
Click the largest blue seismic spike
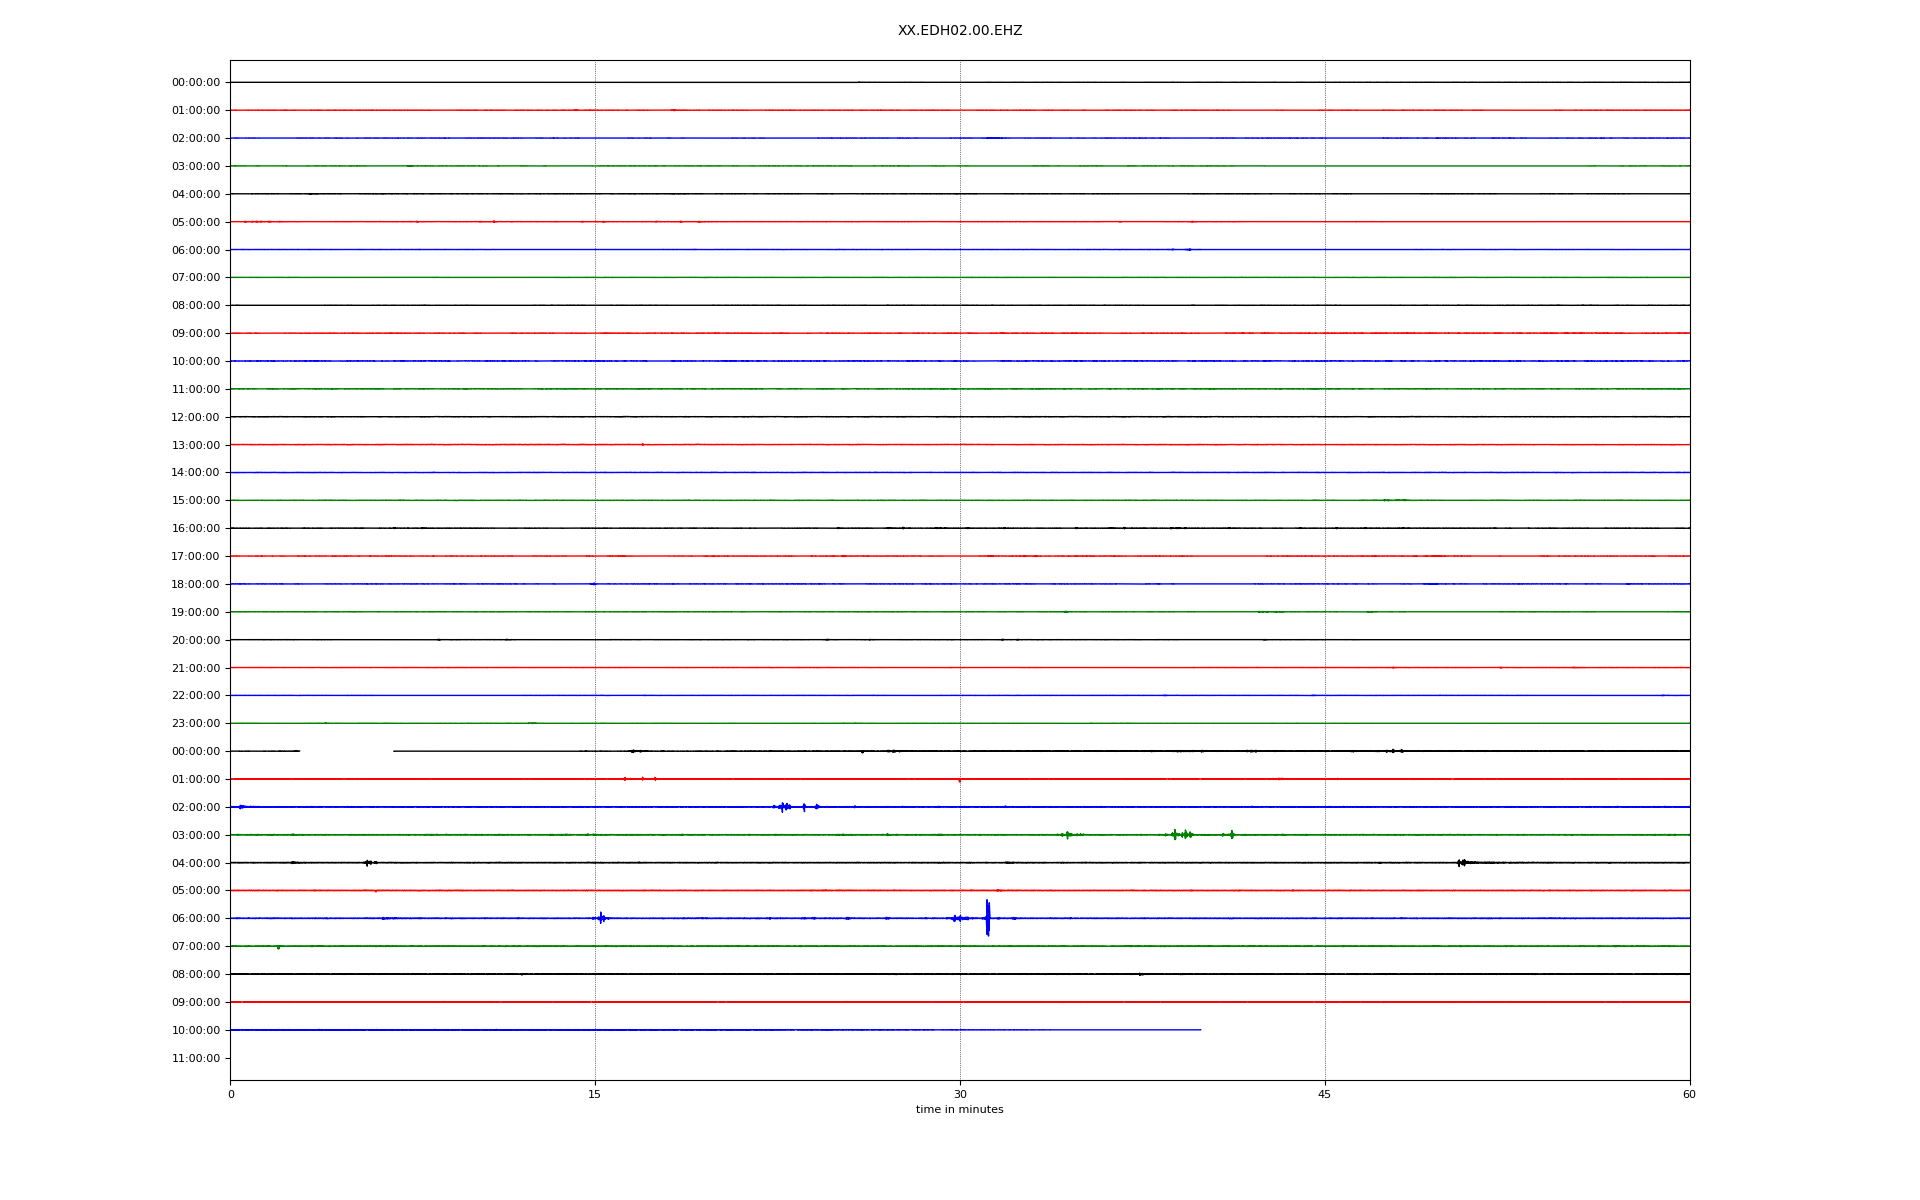point(987,917)
